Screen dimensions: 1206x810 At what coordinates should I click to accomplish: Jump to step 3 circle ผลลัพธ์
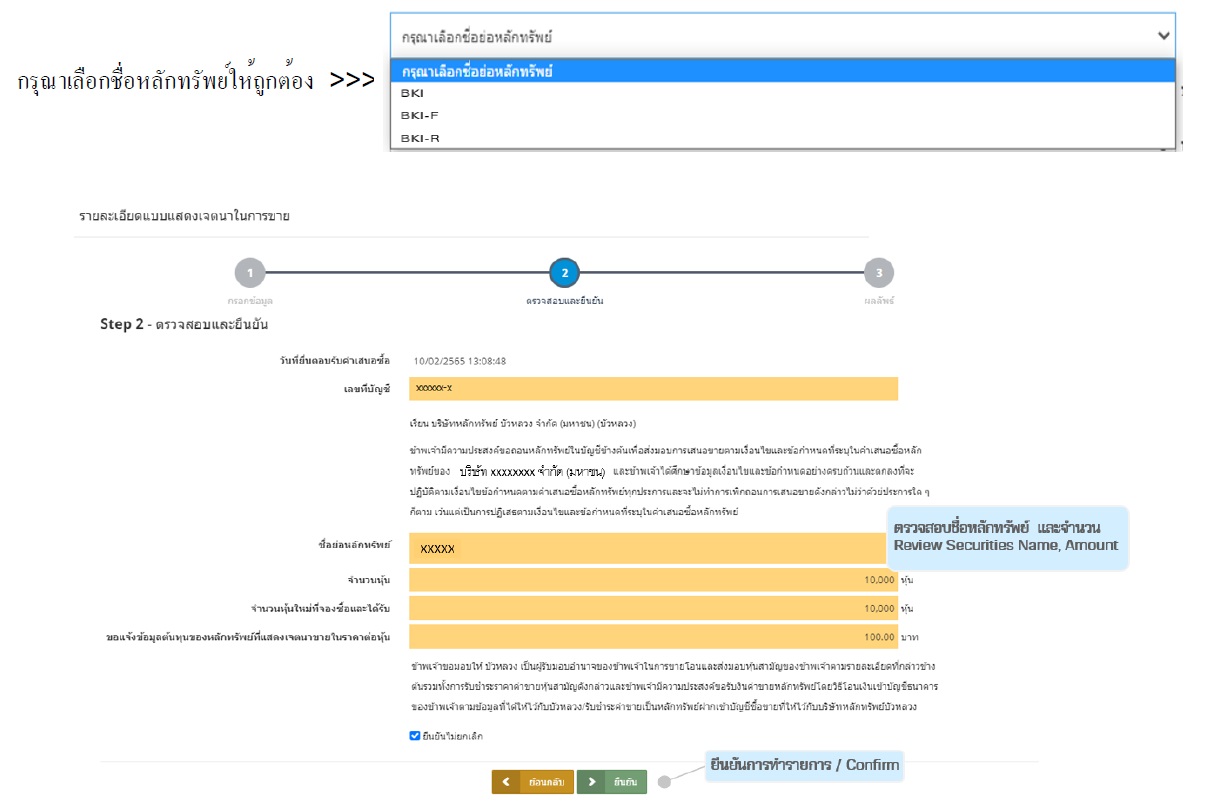pos(878,272)
